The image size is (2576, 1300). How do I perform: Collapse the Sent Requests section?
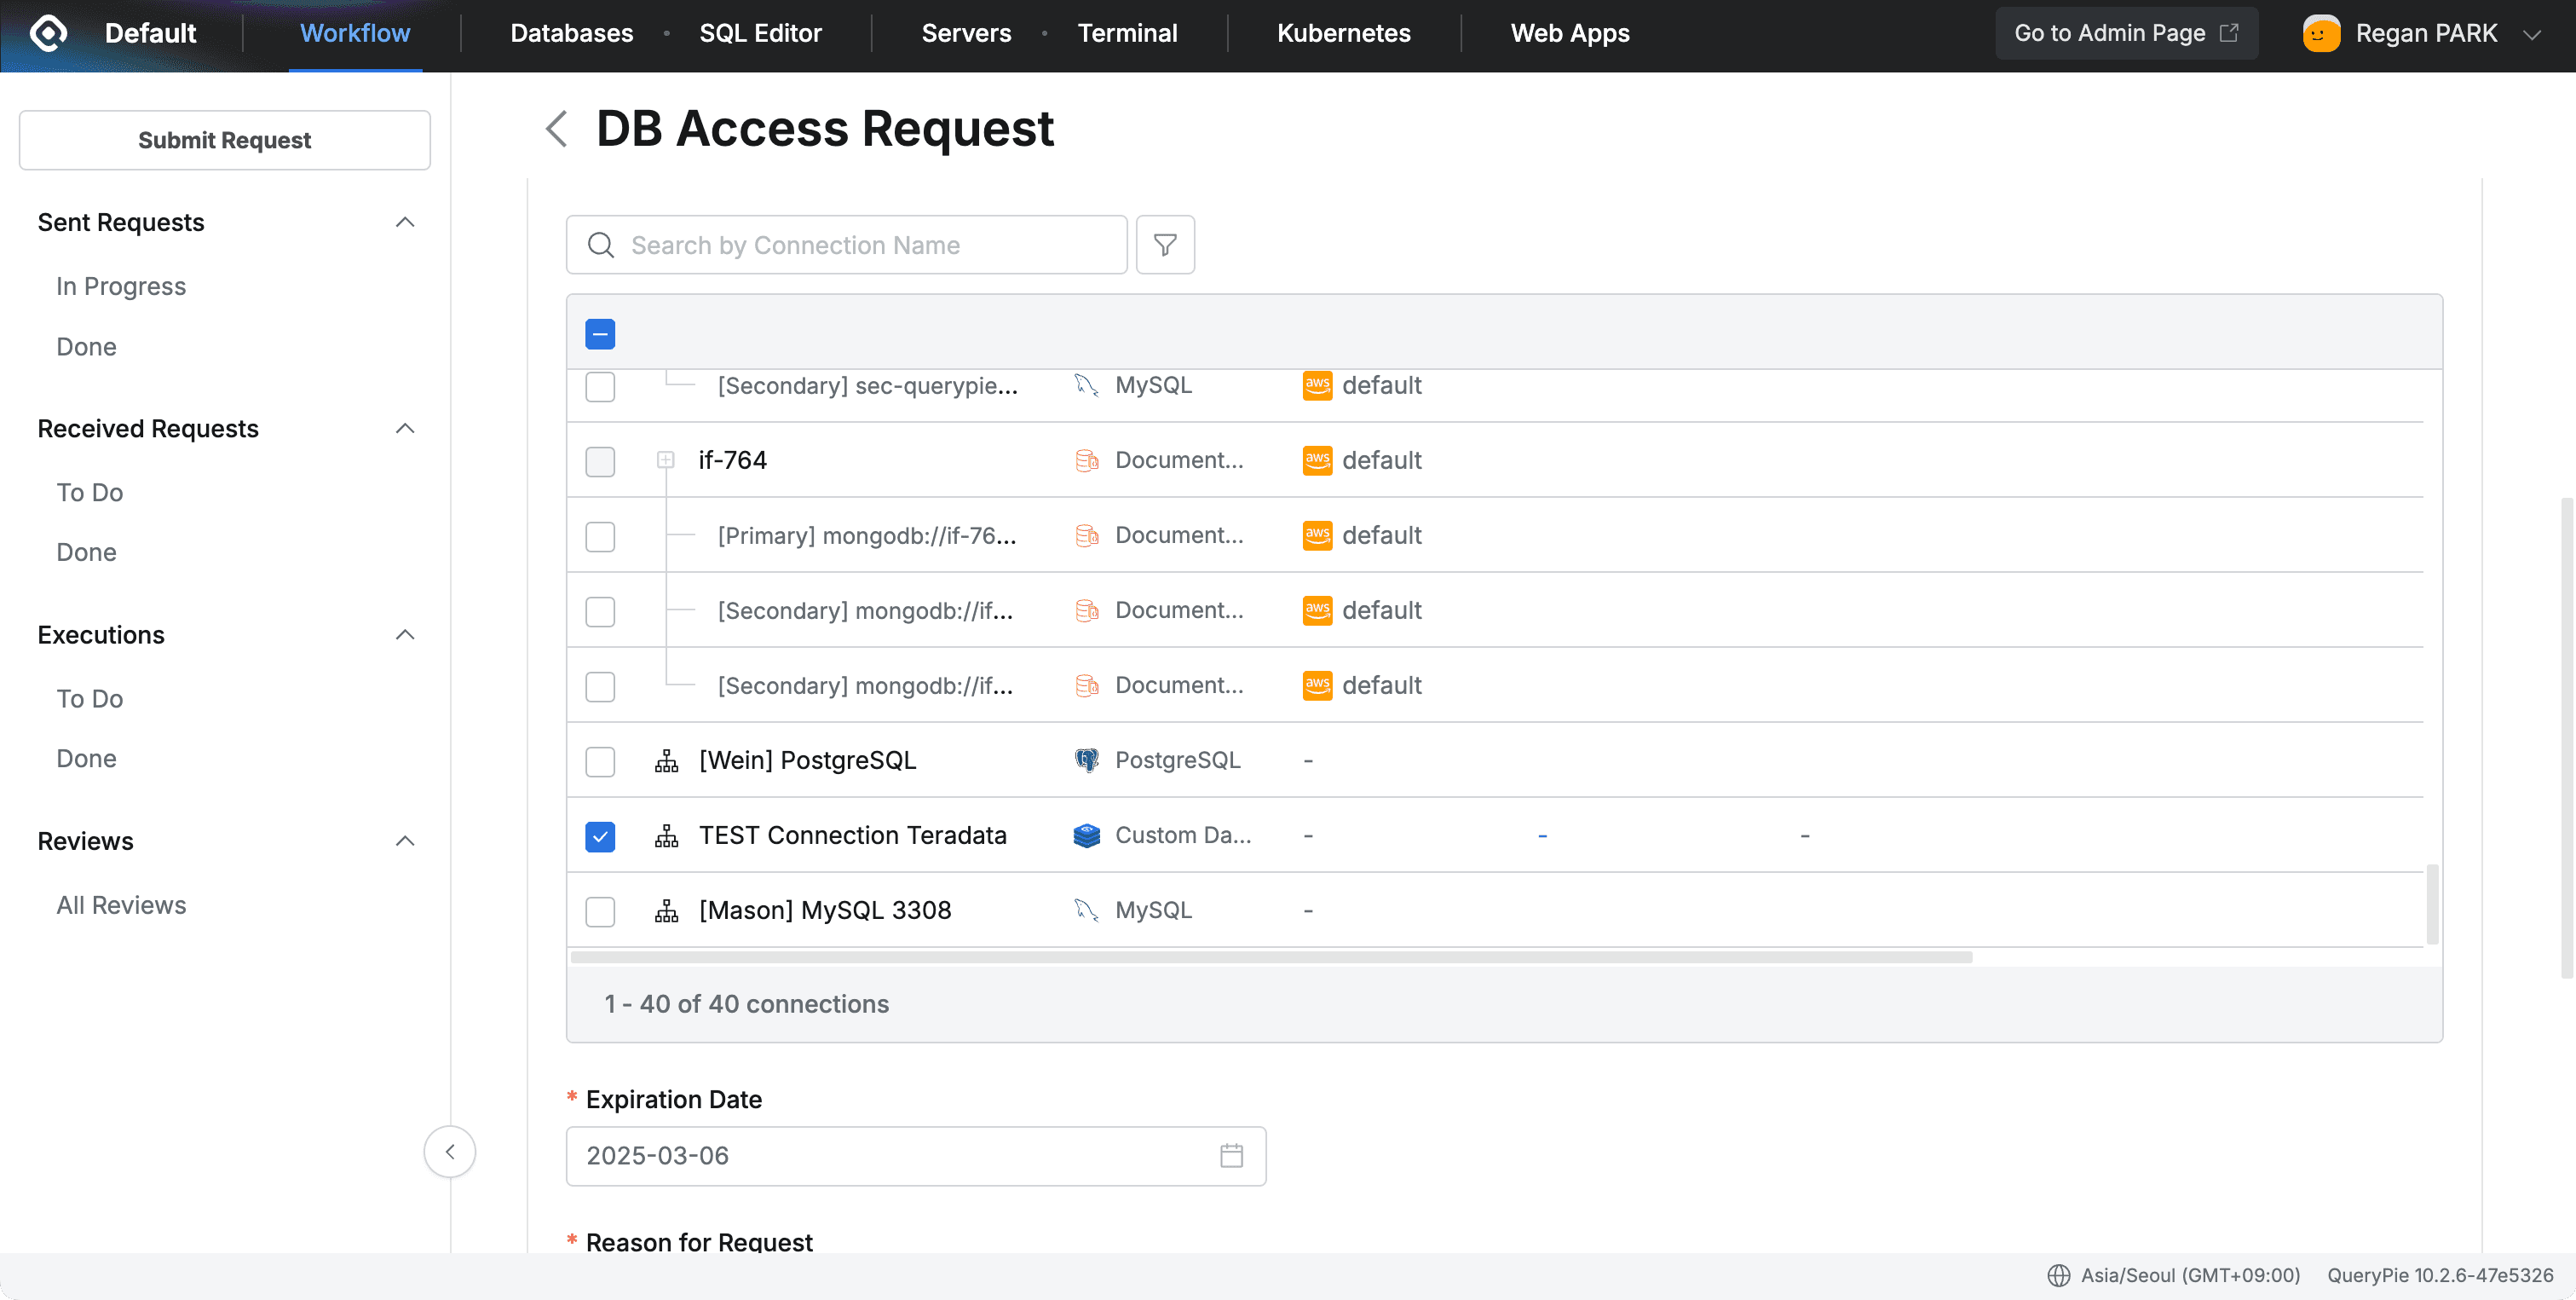point(405,222)
